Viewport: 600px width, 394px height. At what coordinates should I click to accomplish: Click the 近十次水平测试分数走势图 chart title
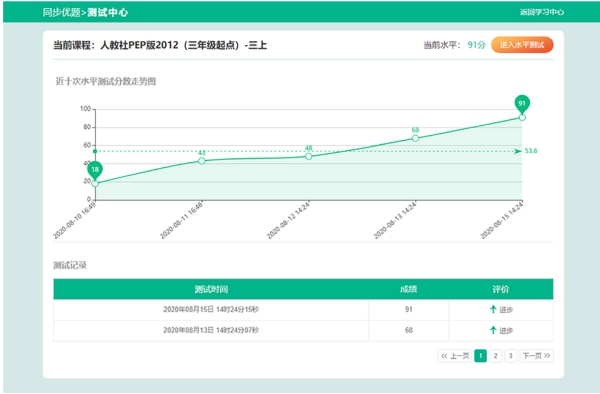coord(106,81)
